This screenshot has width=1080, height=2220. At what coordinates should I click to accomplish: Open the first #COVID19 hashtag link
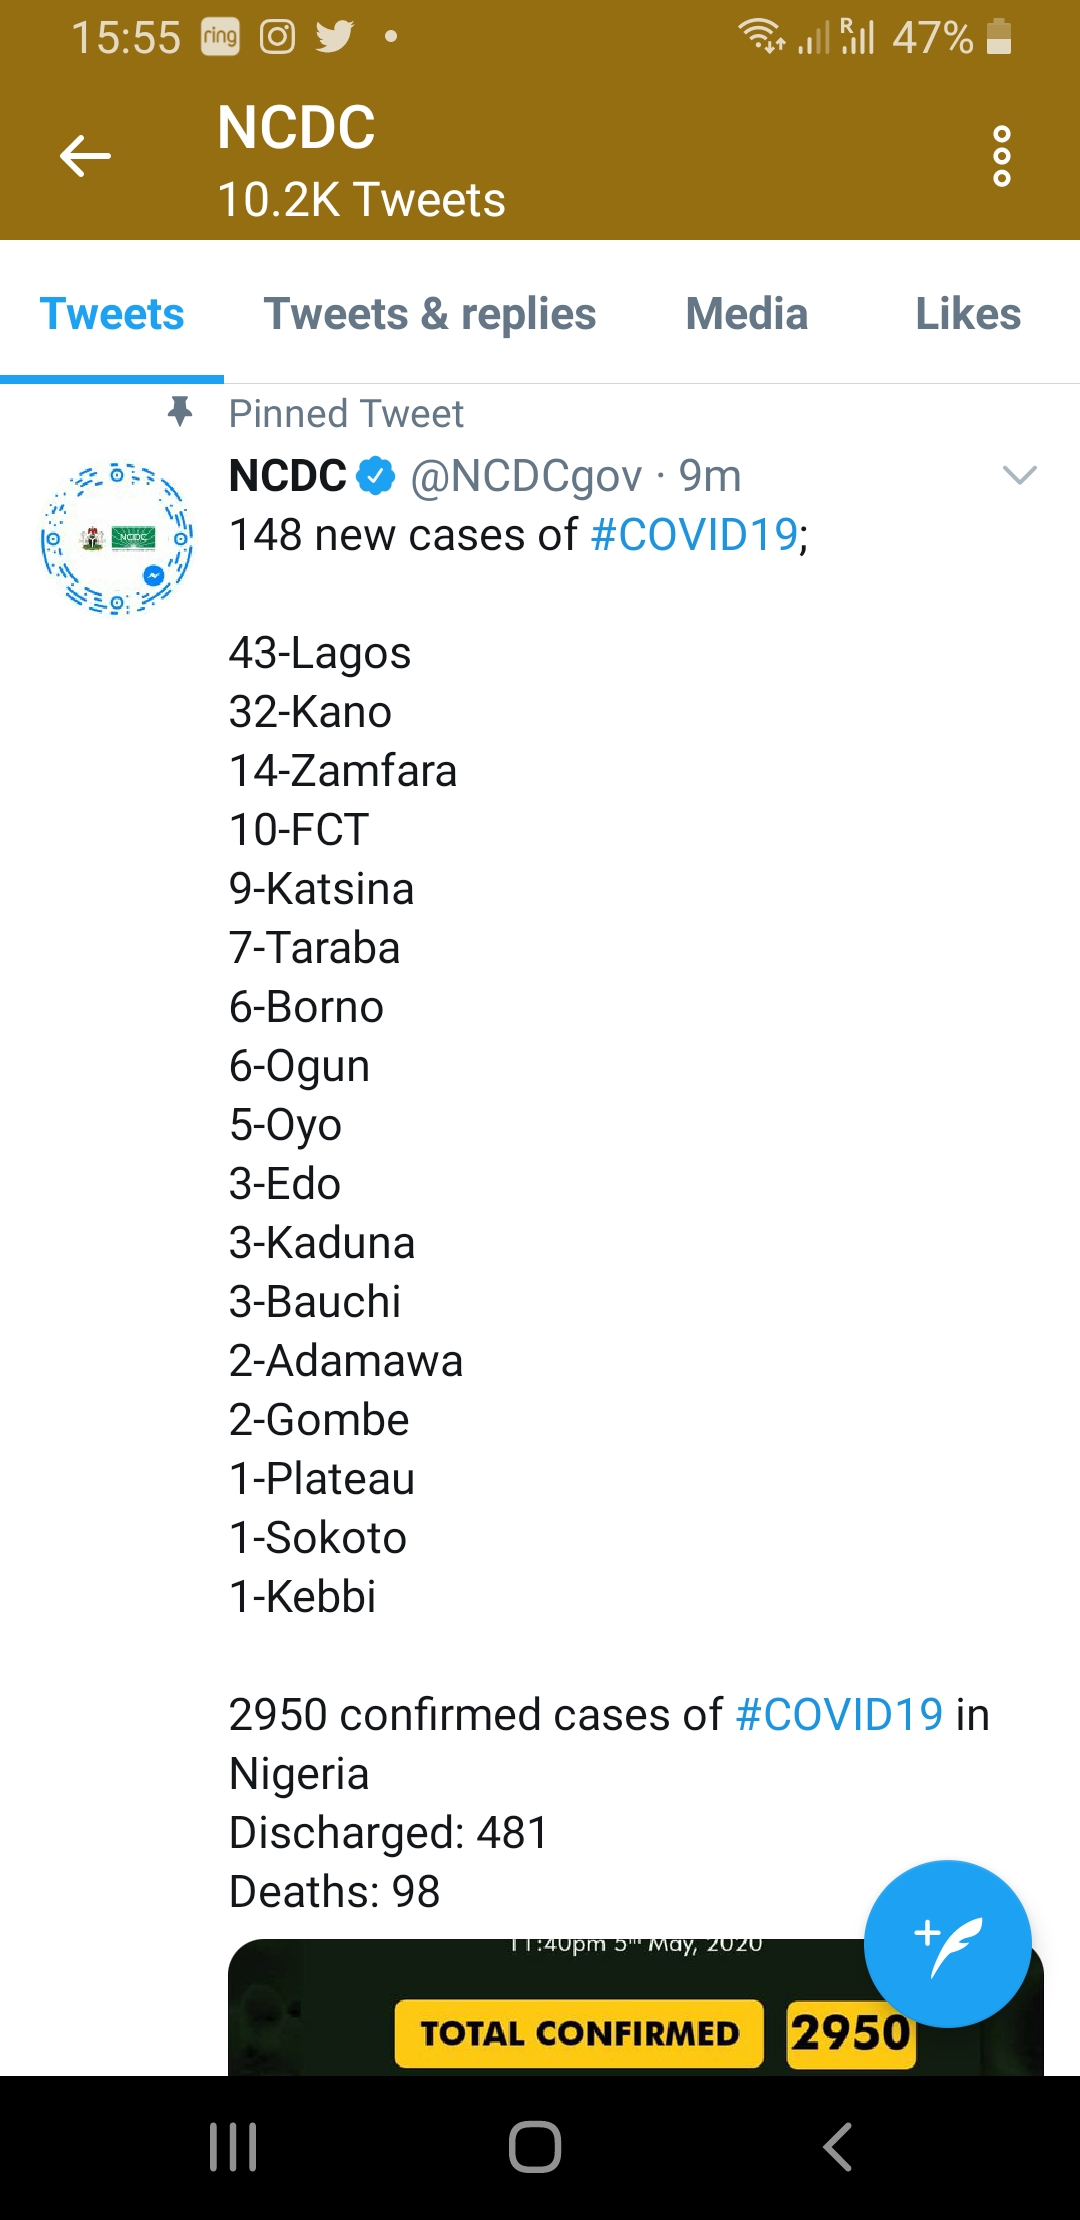[694, 535]
